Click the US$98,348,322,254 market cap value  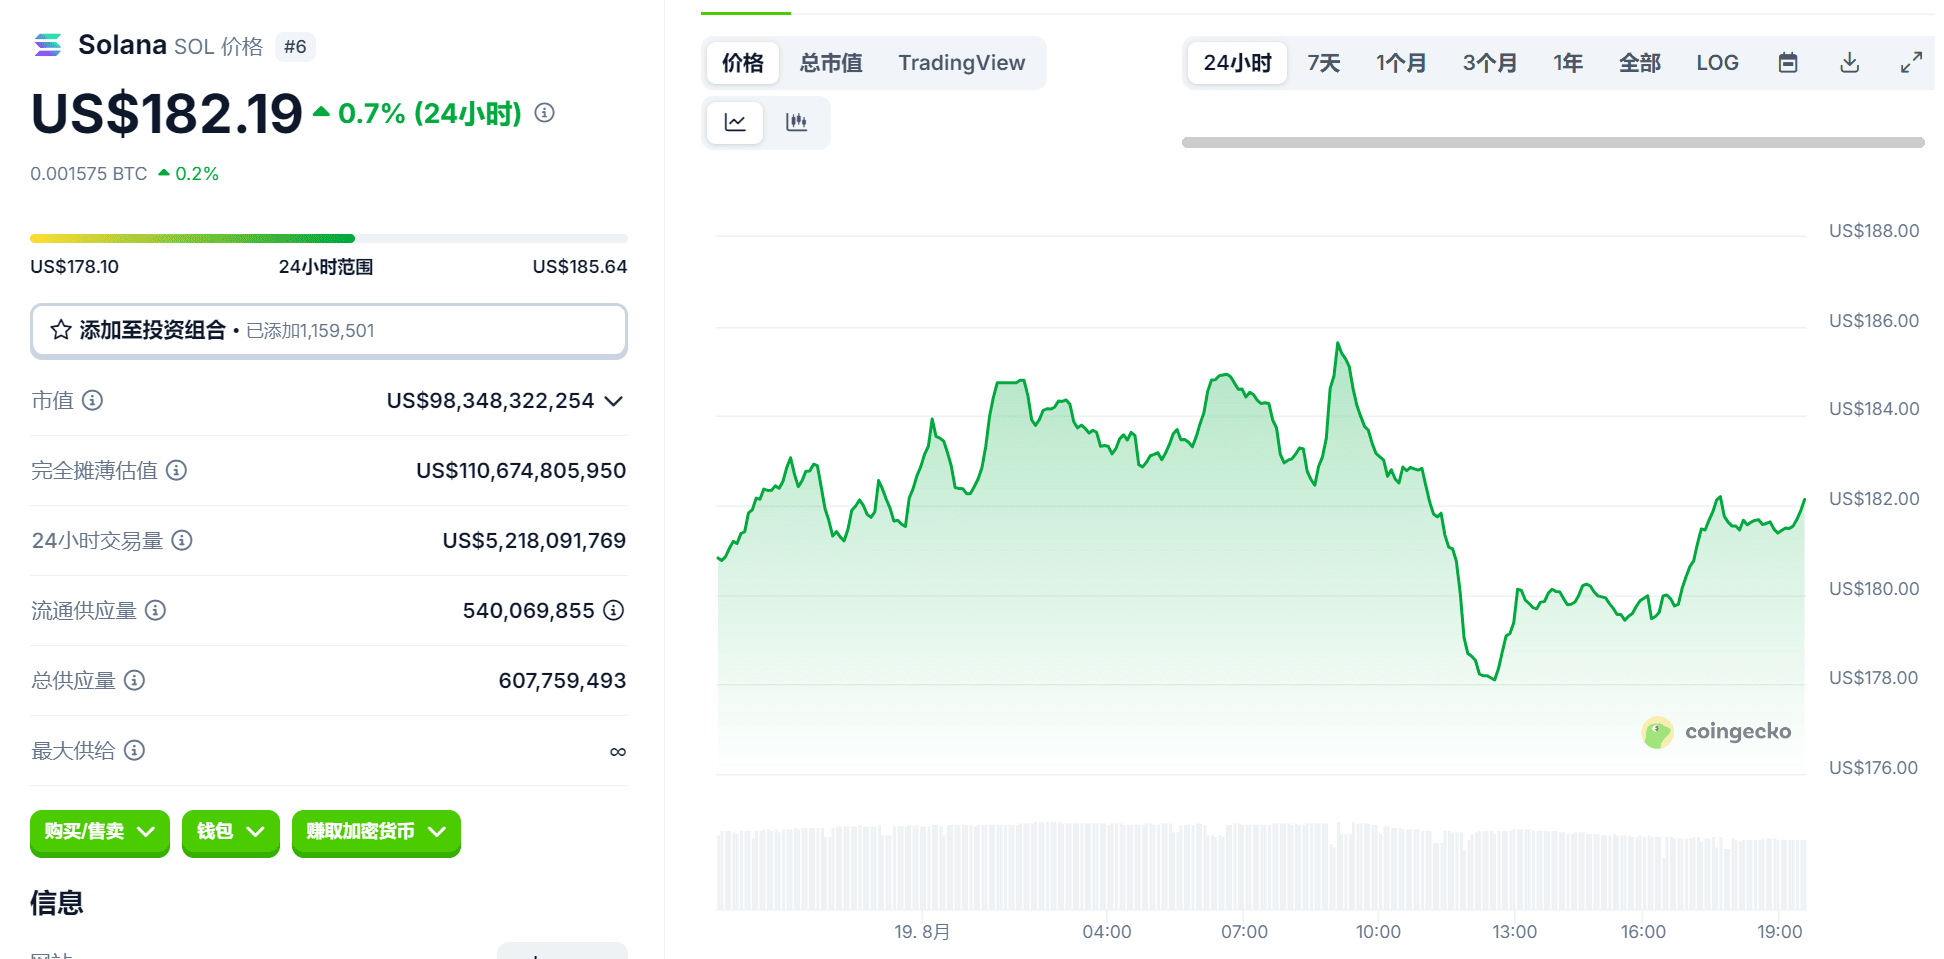click(x=490, y=401)
